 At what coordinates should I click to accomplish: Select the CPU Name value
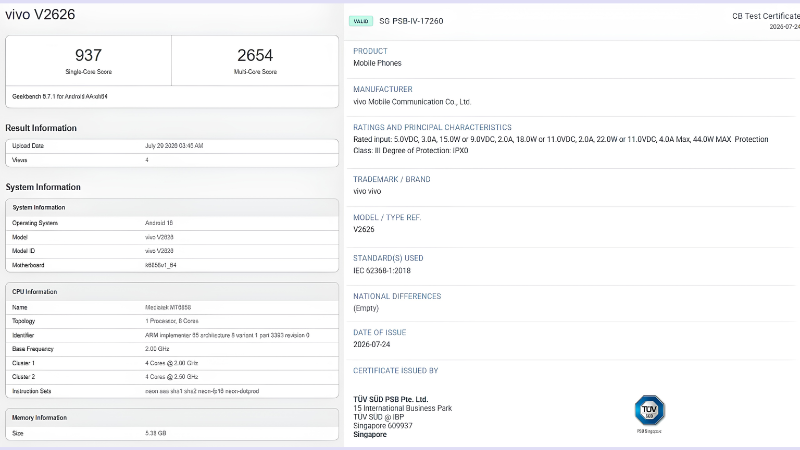(168, 308)
